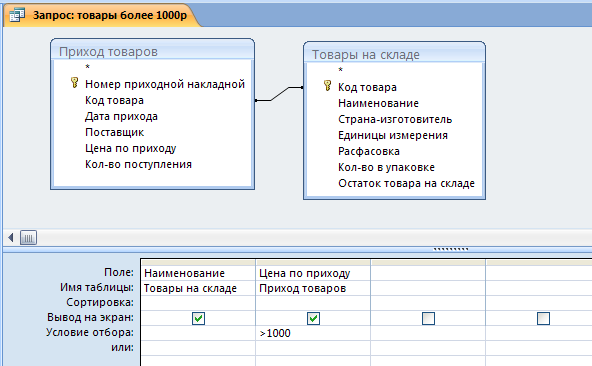Open the Запрос: товары более 1000р tab
The width and height of the screenshot is (592, 366).
(103, 15)
